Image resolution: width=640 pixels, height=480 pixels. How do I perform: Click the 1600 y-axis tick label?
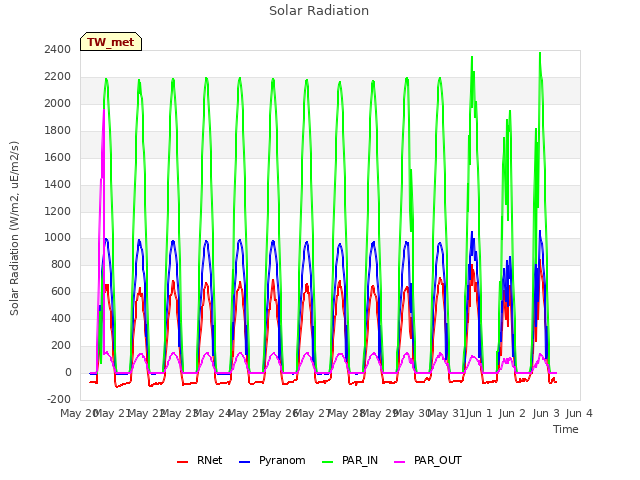coord(58,157)
